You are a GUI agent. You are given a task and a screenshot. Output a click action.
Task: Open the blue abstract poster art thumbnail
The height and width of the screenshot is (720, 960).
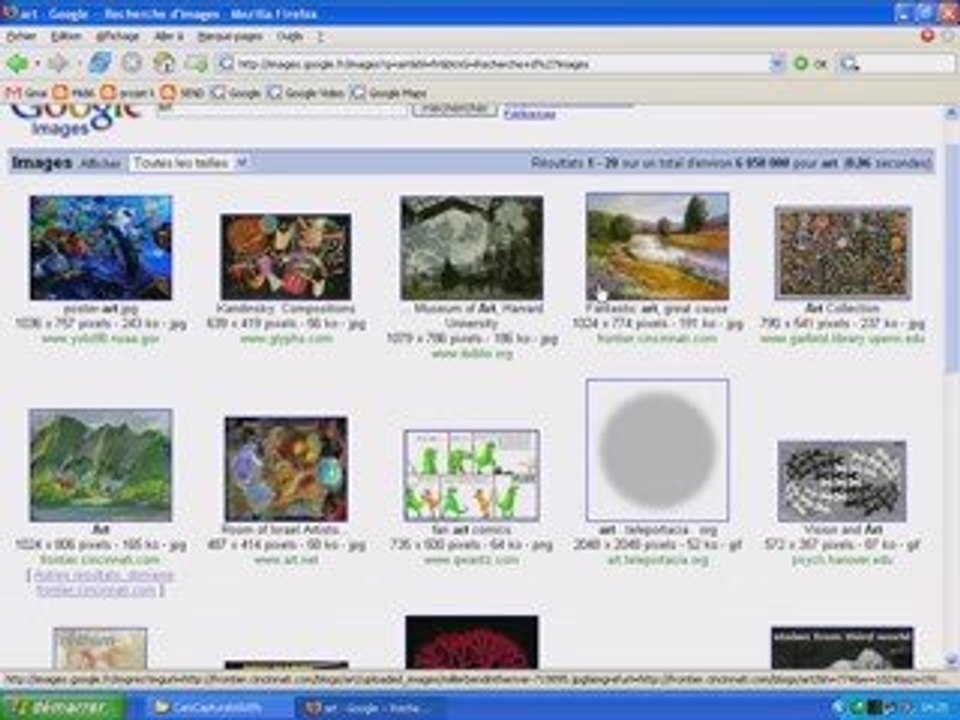pos(101,247)
